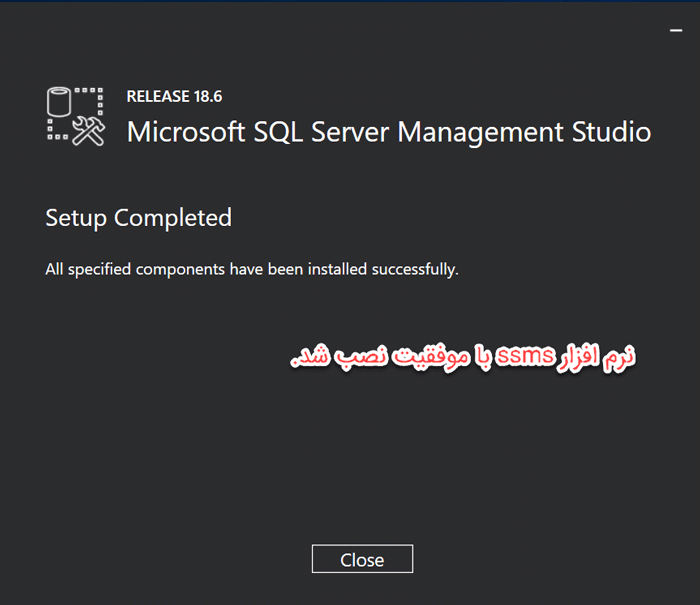The image size is (700, 605).
Task: Click the word Microsoft in the title
Action: point(186,132)
